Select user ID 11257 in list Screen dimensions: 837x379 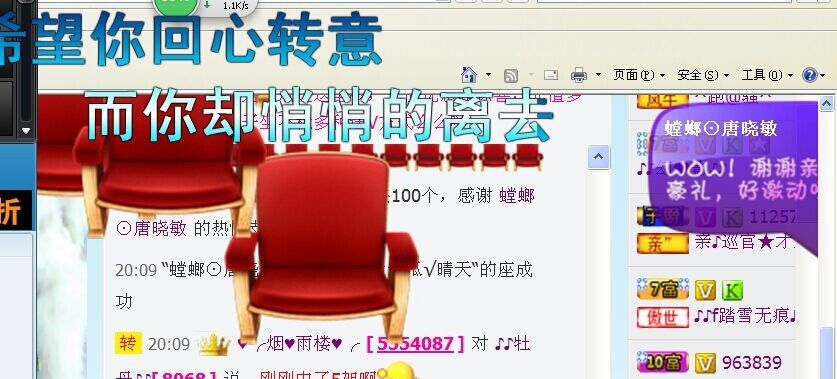(772, 217)
